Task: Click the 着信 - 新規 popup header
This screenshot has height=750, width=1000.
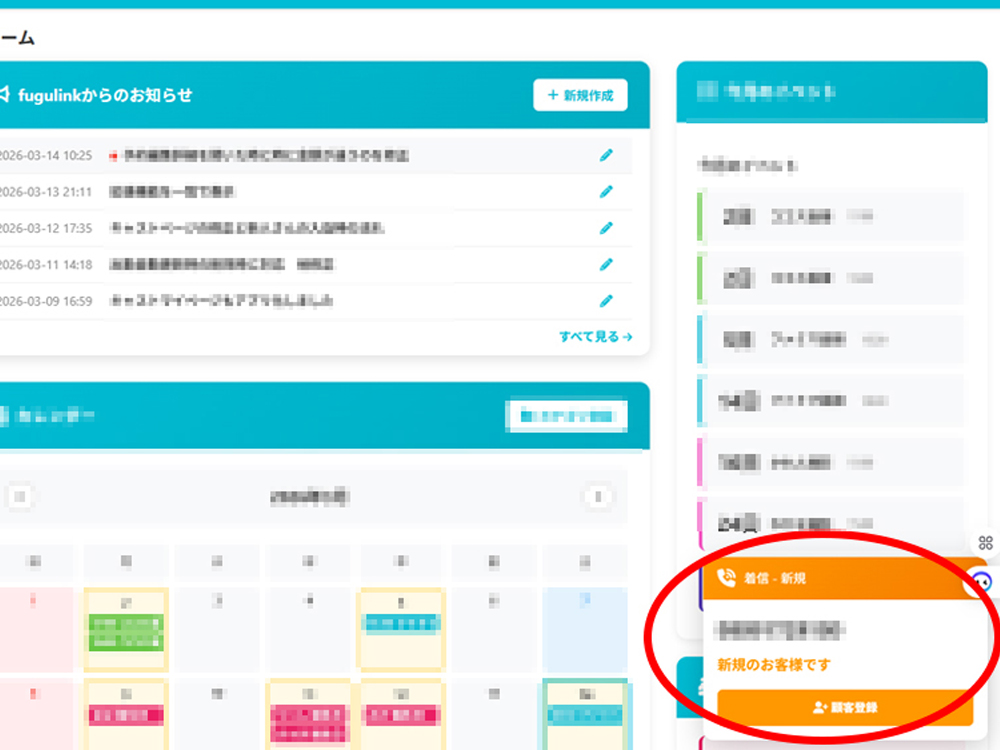Action: [830, 578]
